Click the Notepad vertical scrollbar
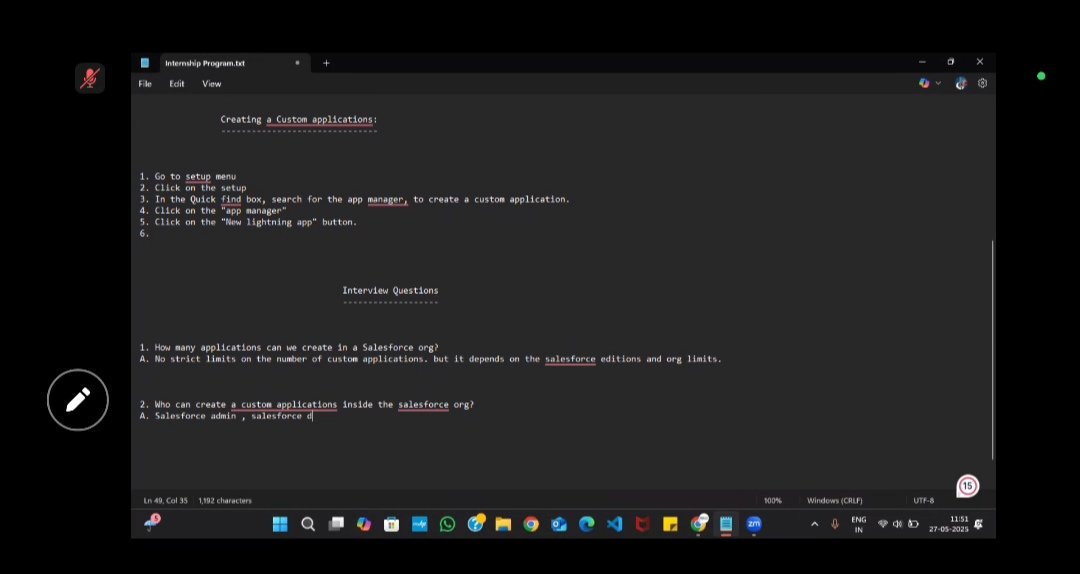1080x574 pixels. point(992,350)
